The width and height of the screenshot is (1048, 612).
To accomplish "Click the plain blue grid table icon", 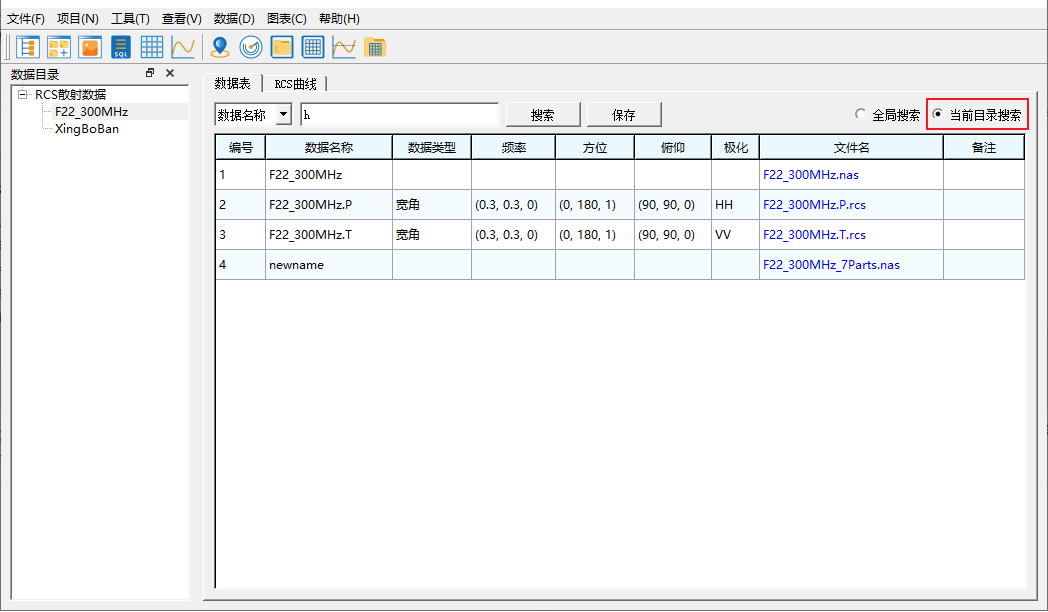I will click(x=152, y=47).
